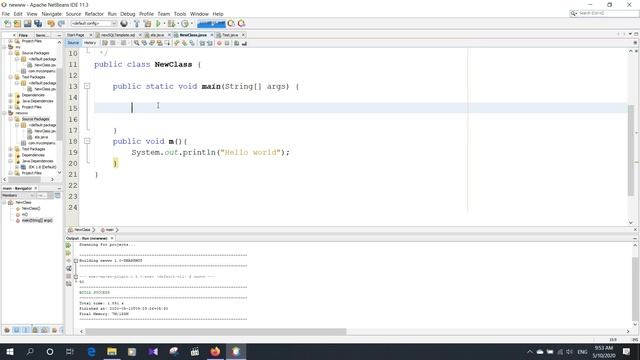
Task: Click the Build Project hammer icon
Action: (x=137, y=24)
